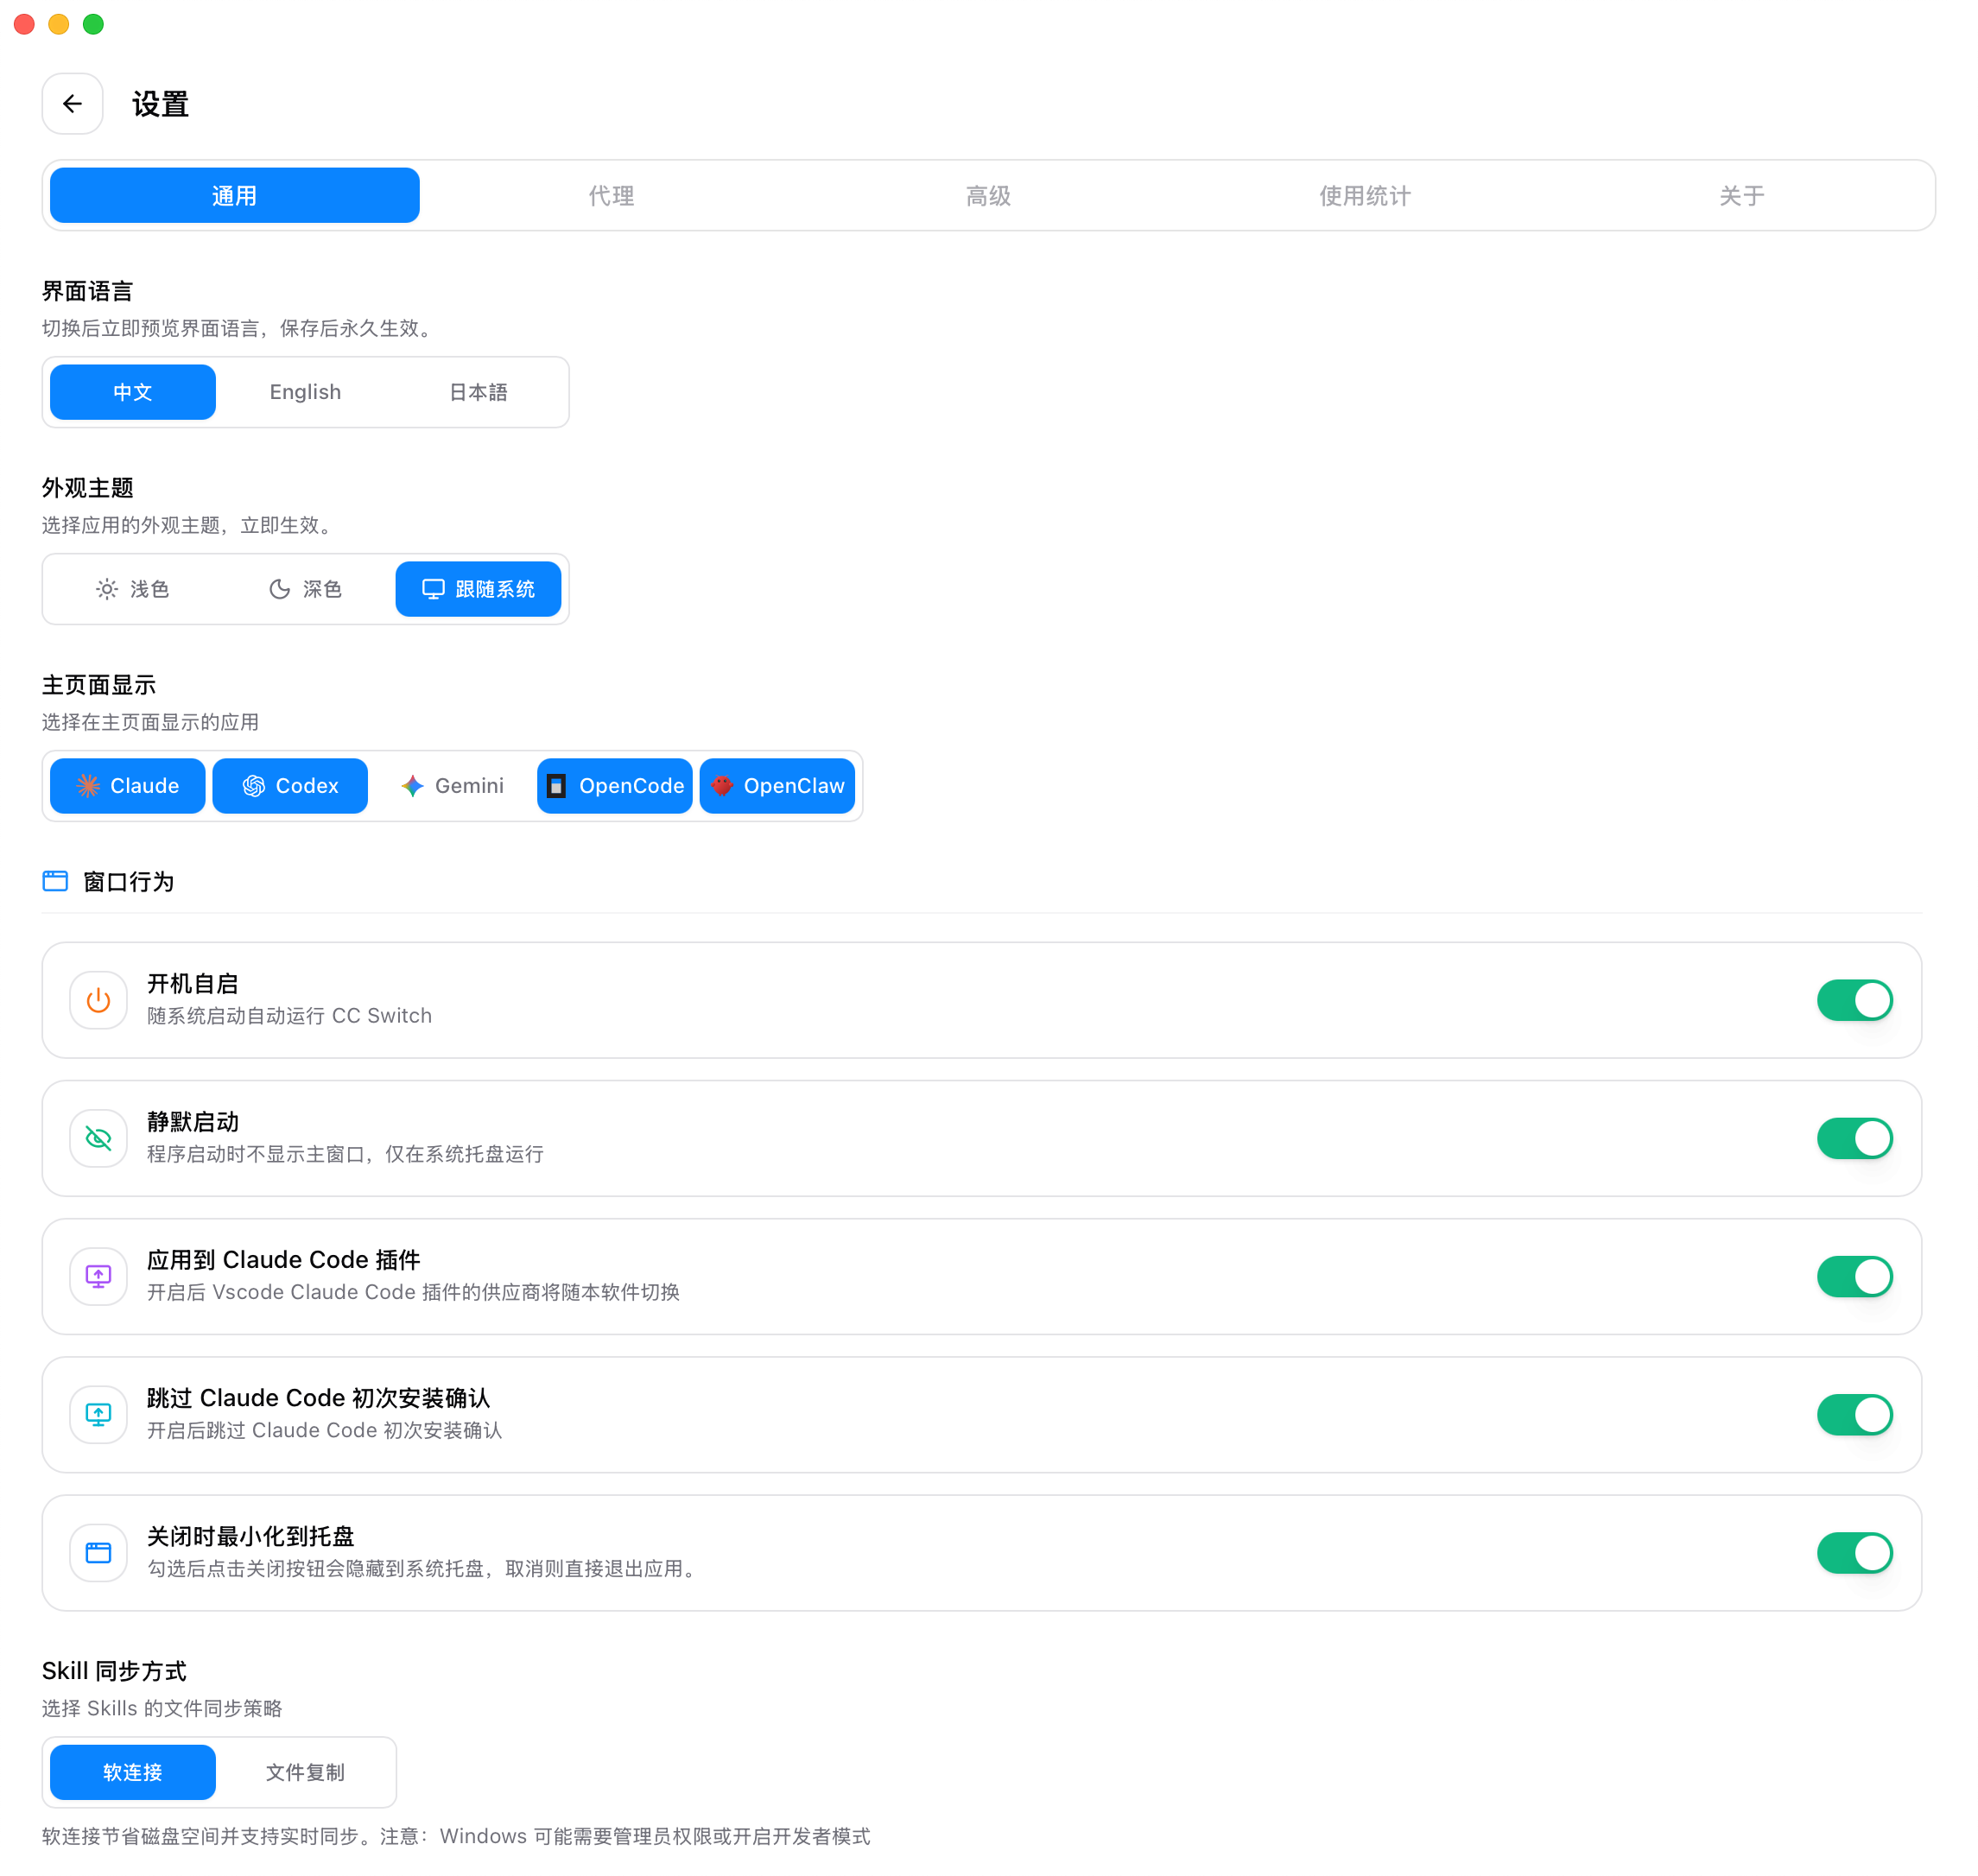Viewport: 1978px width, 1876px height.
Task: Toggle 关闭时最小化到托盘 switch off
Action: pyautogui.click(x=1854, y=1552)
